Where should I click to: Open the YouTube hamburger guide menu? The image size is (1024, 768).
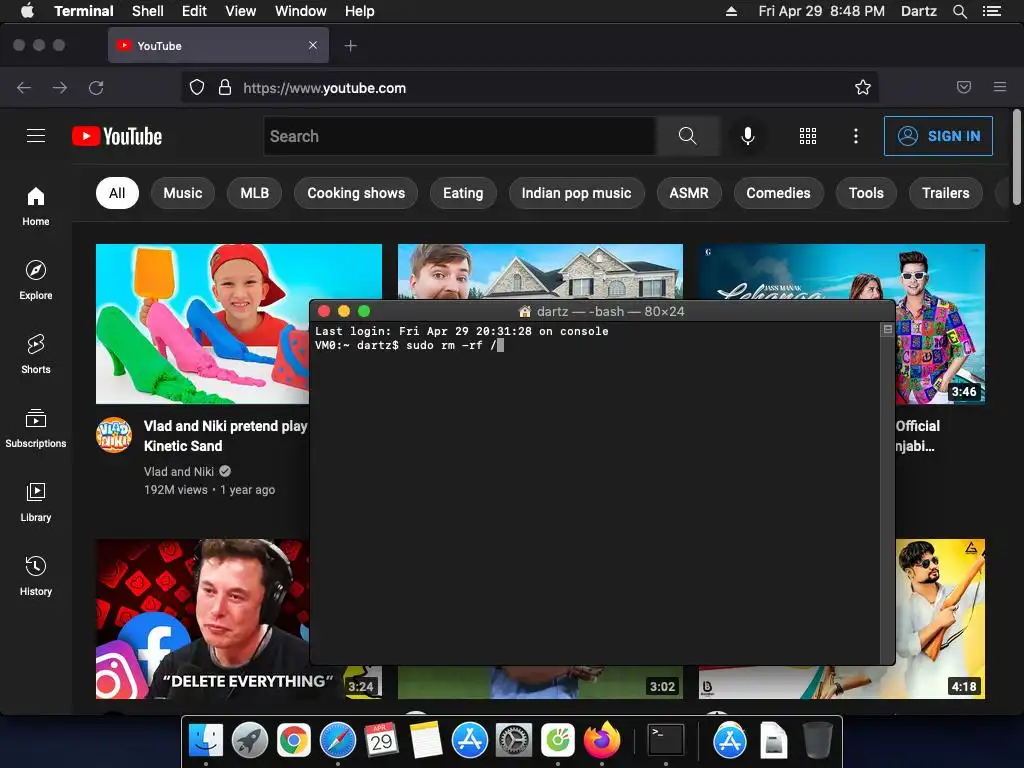[36, 136]
